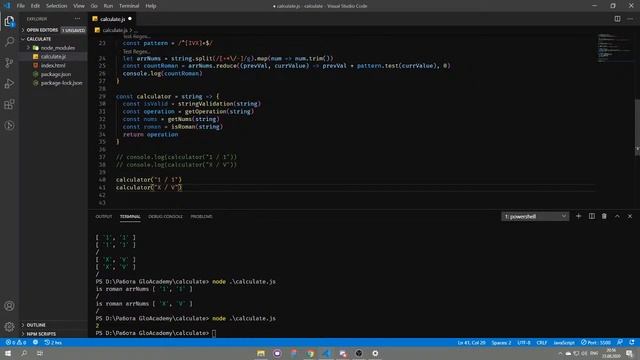Click the editor vertical scrollbar
This screenshot has height=360, width=640.
[x=637, y=127]
